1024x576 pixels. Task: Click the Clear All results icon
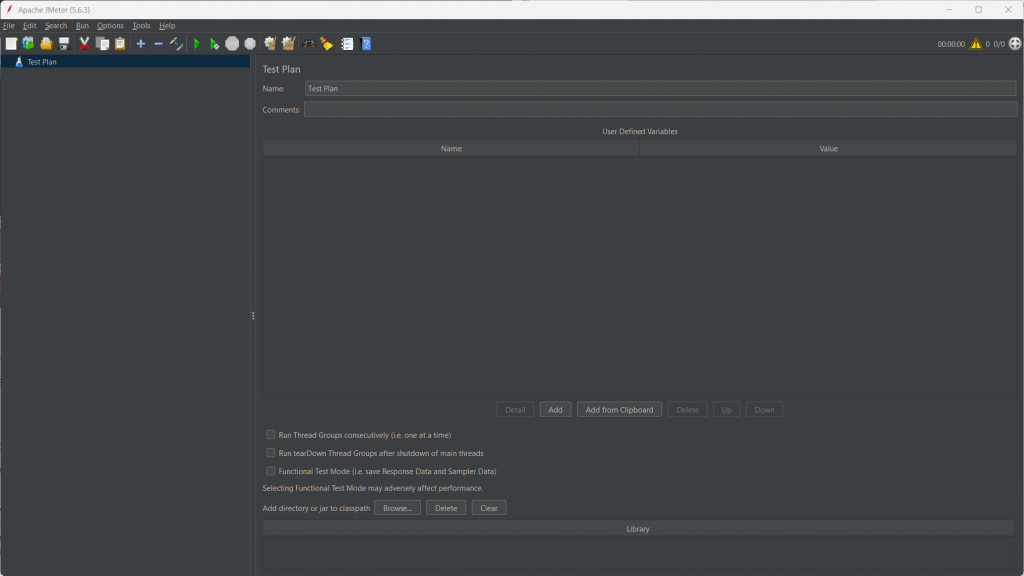[288, 44]
